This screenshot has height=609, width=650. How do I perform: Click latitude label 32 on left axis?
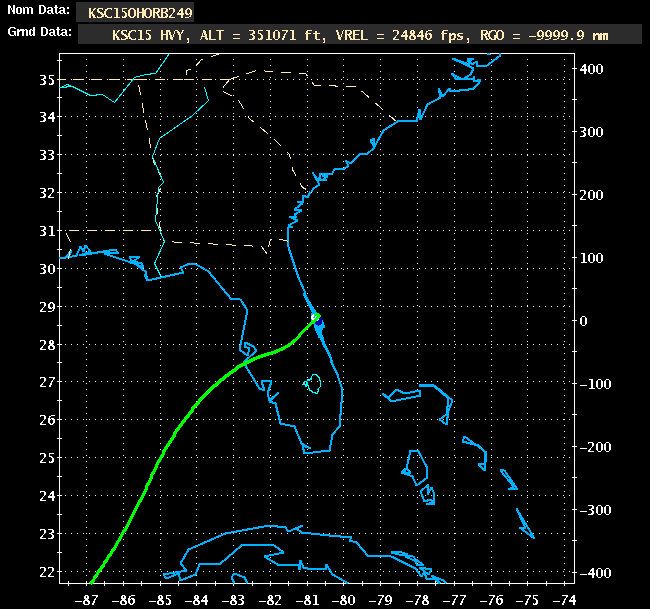pos(47,193)
